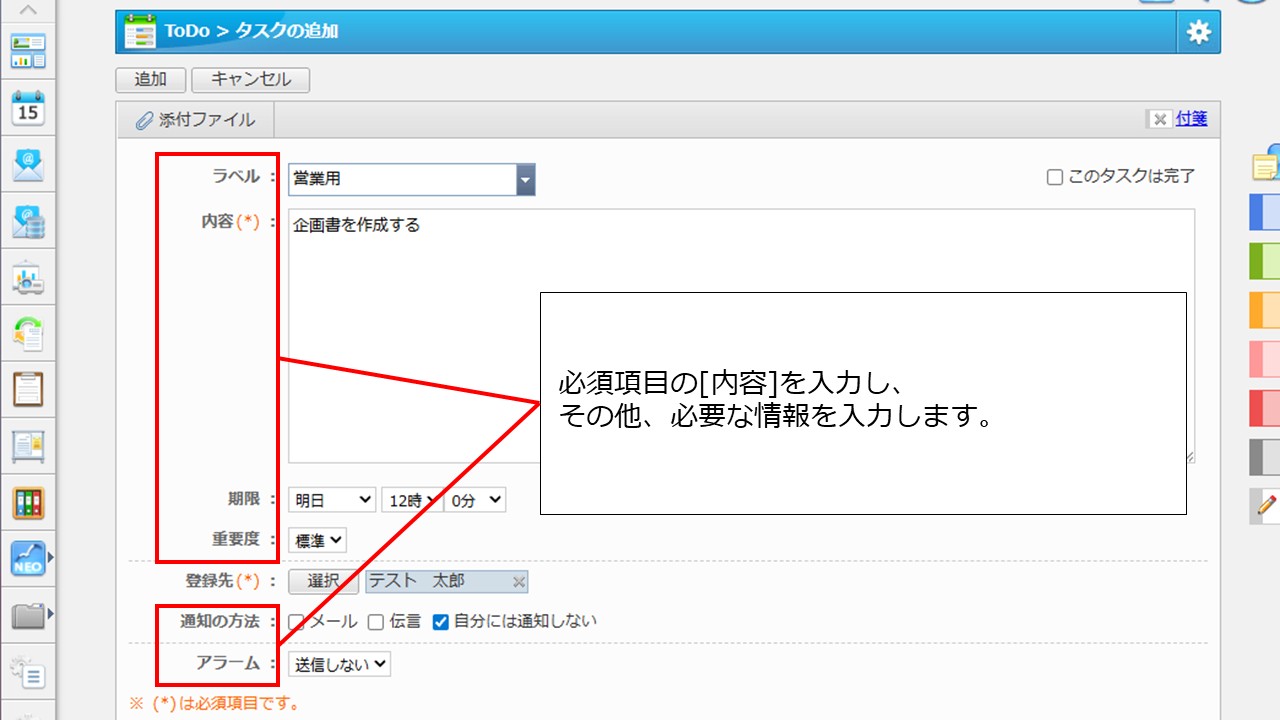Pick the blue sticky note color

coord(1266,212)
